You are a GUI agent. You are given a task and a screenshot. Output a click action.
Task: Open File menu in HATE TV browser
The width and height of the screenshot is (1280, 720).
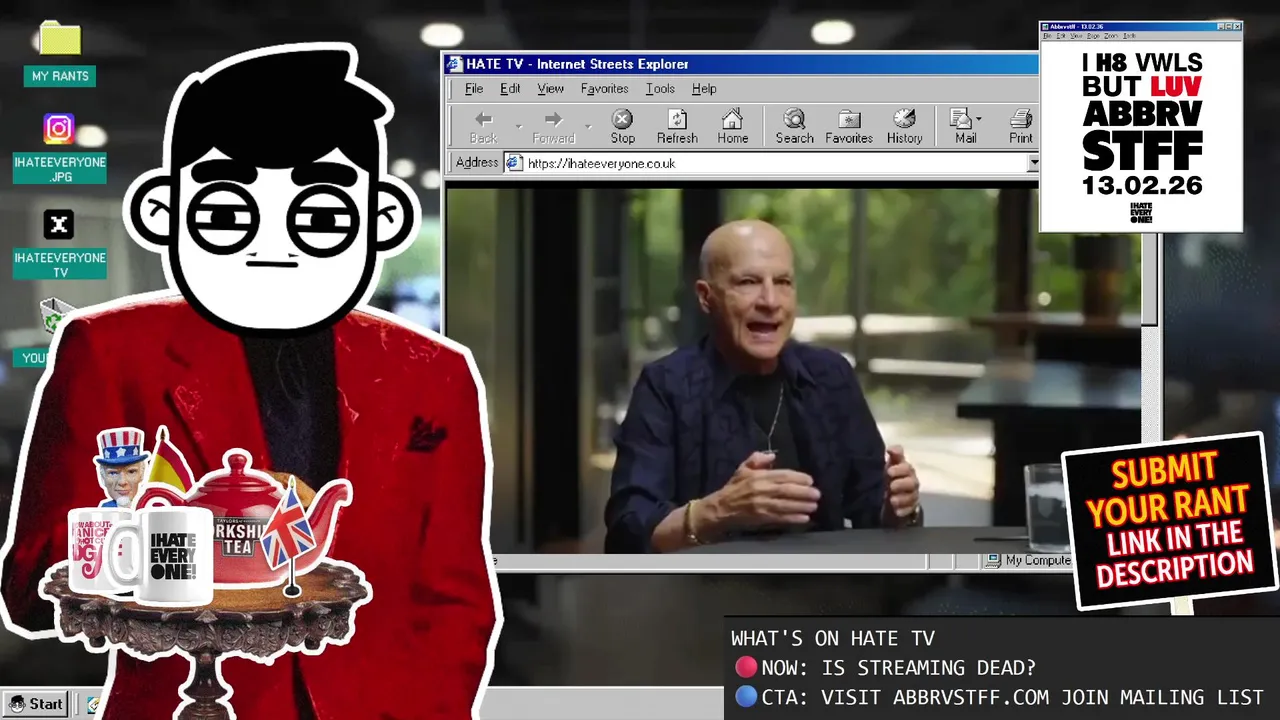474,89
